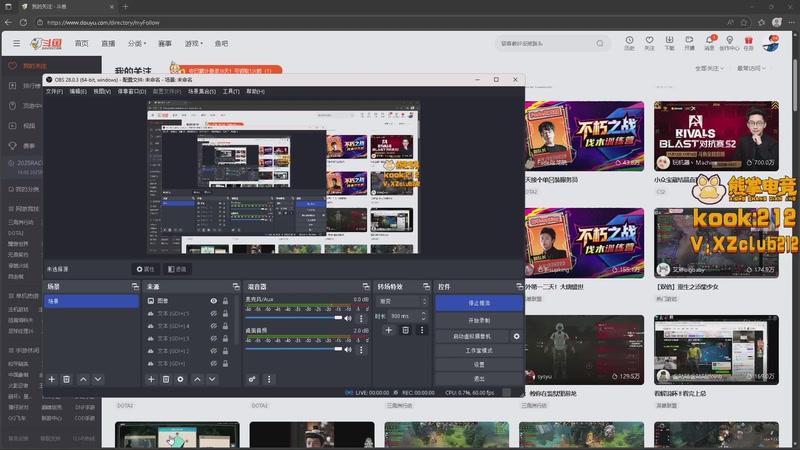Remove transition with trash icon
This screenshot has width=800, height=450.
pyautogui.click(x=406, y=330)
